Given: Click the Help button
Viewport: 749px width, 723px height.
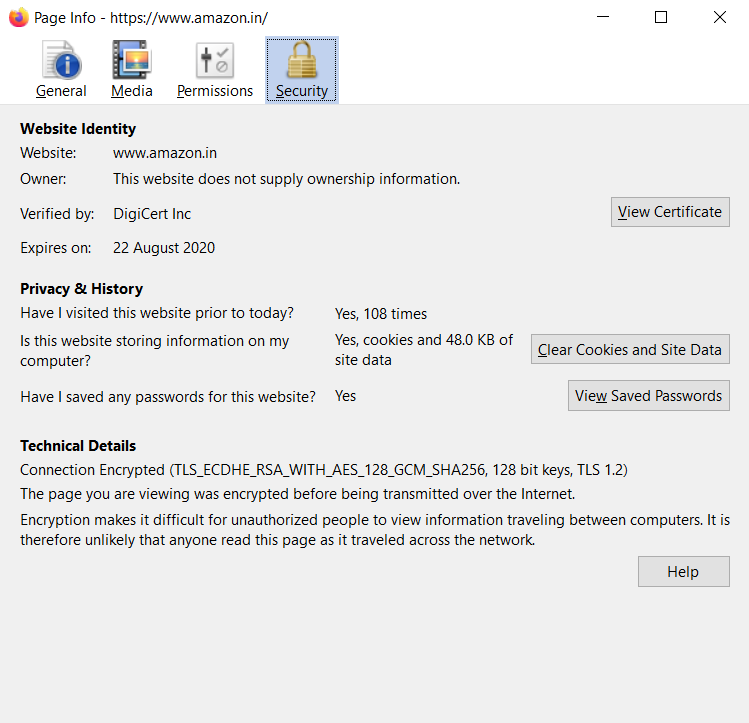Looking at the screenshot, I should point(683,571).
